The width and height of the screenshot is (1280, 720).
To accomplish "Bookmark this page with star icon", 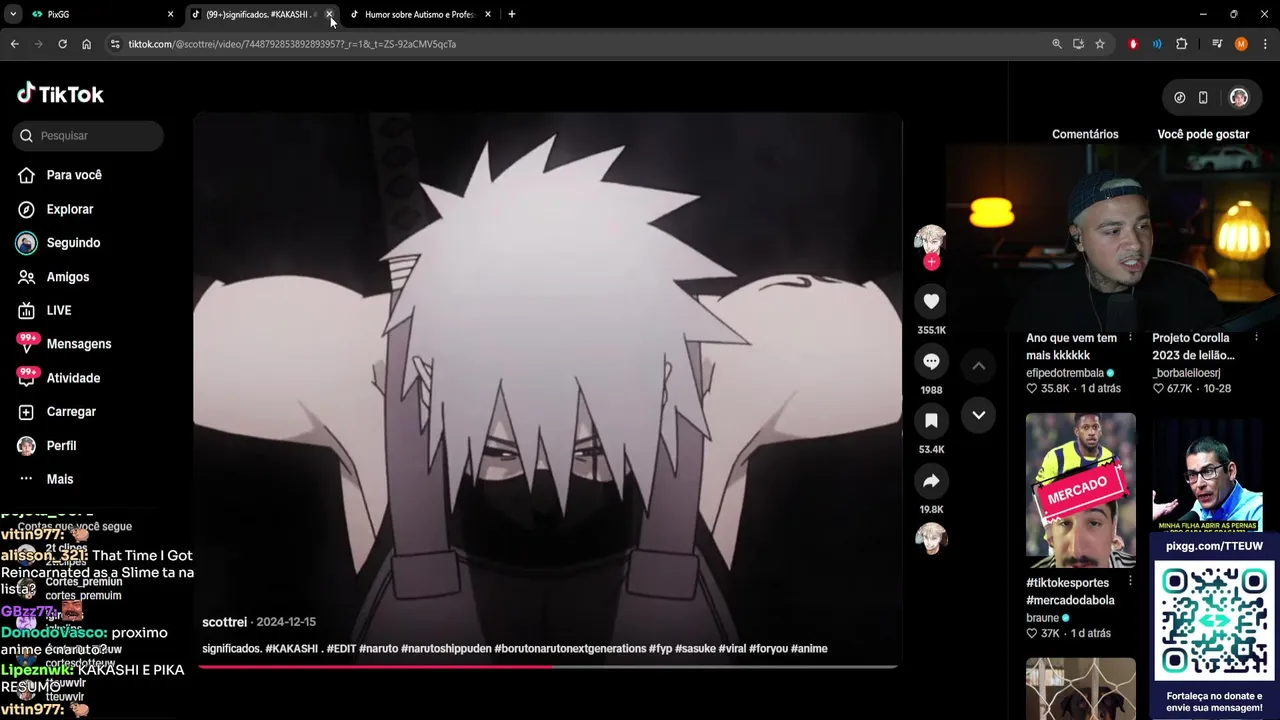I will click(x=1100, y=44).
